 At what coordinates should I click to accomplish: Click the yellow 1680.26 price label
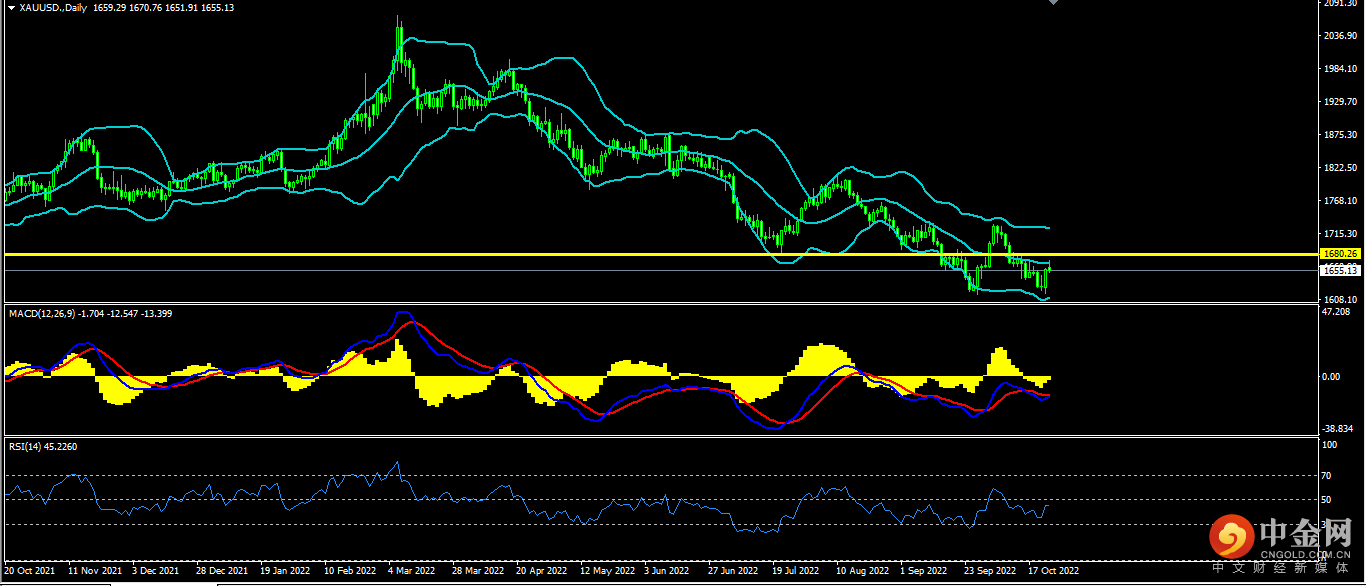[x=1338, y=254]
